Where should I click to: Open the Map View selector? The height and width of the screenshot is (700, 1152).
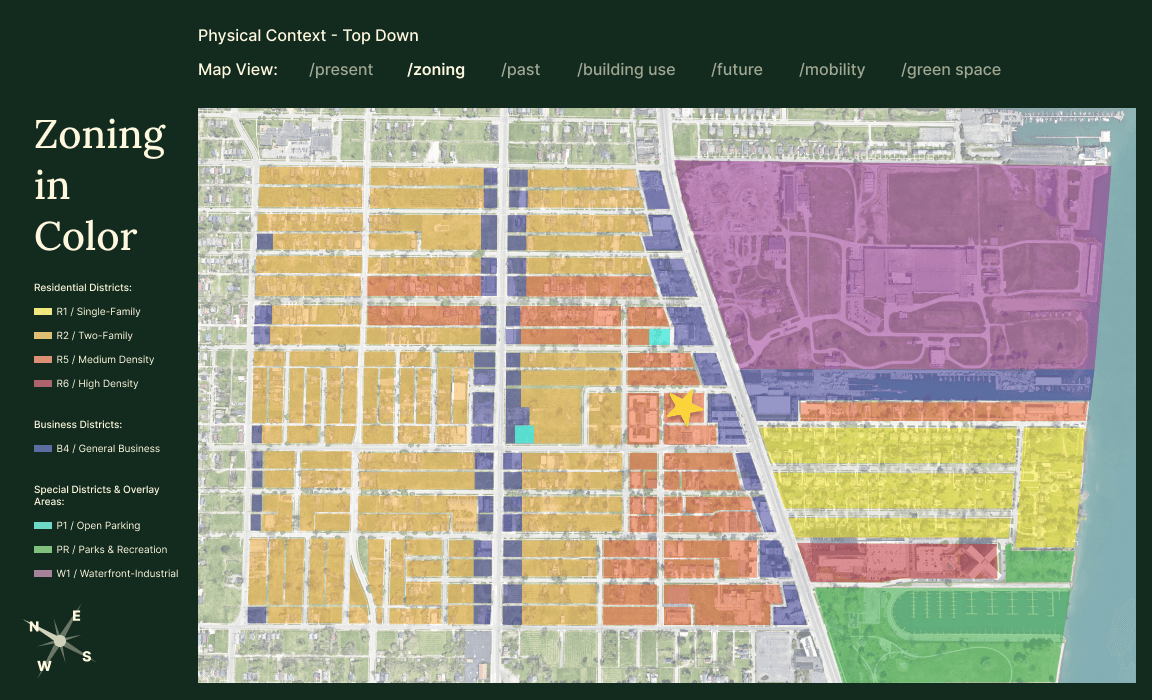coord(238,69)
